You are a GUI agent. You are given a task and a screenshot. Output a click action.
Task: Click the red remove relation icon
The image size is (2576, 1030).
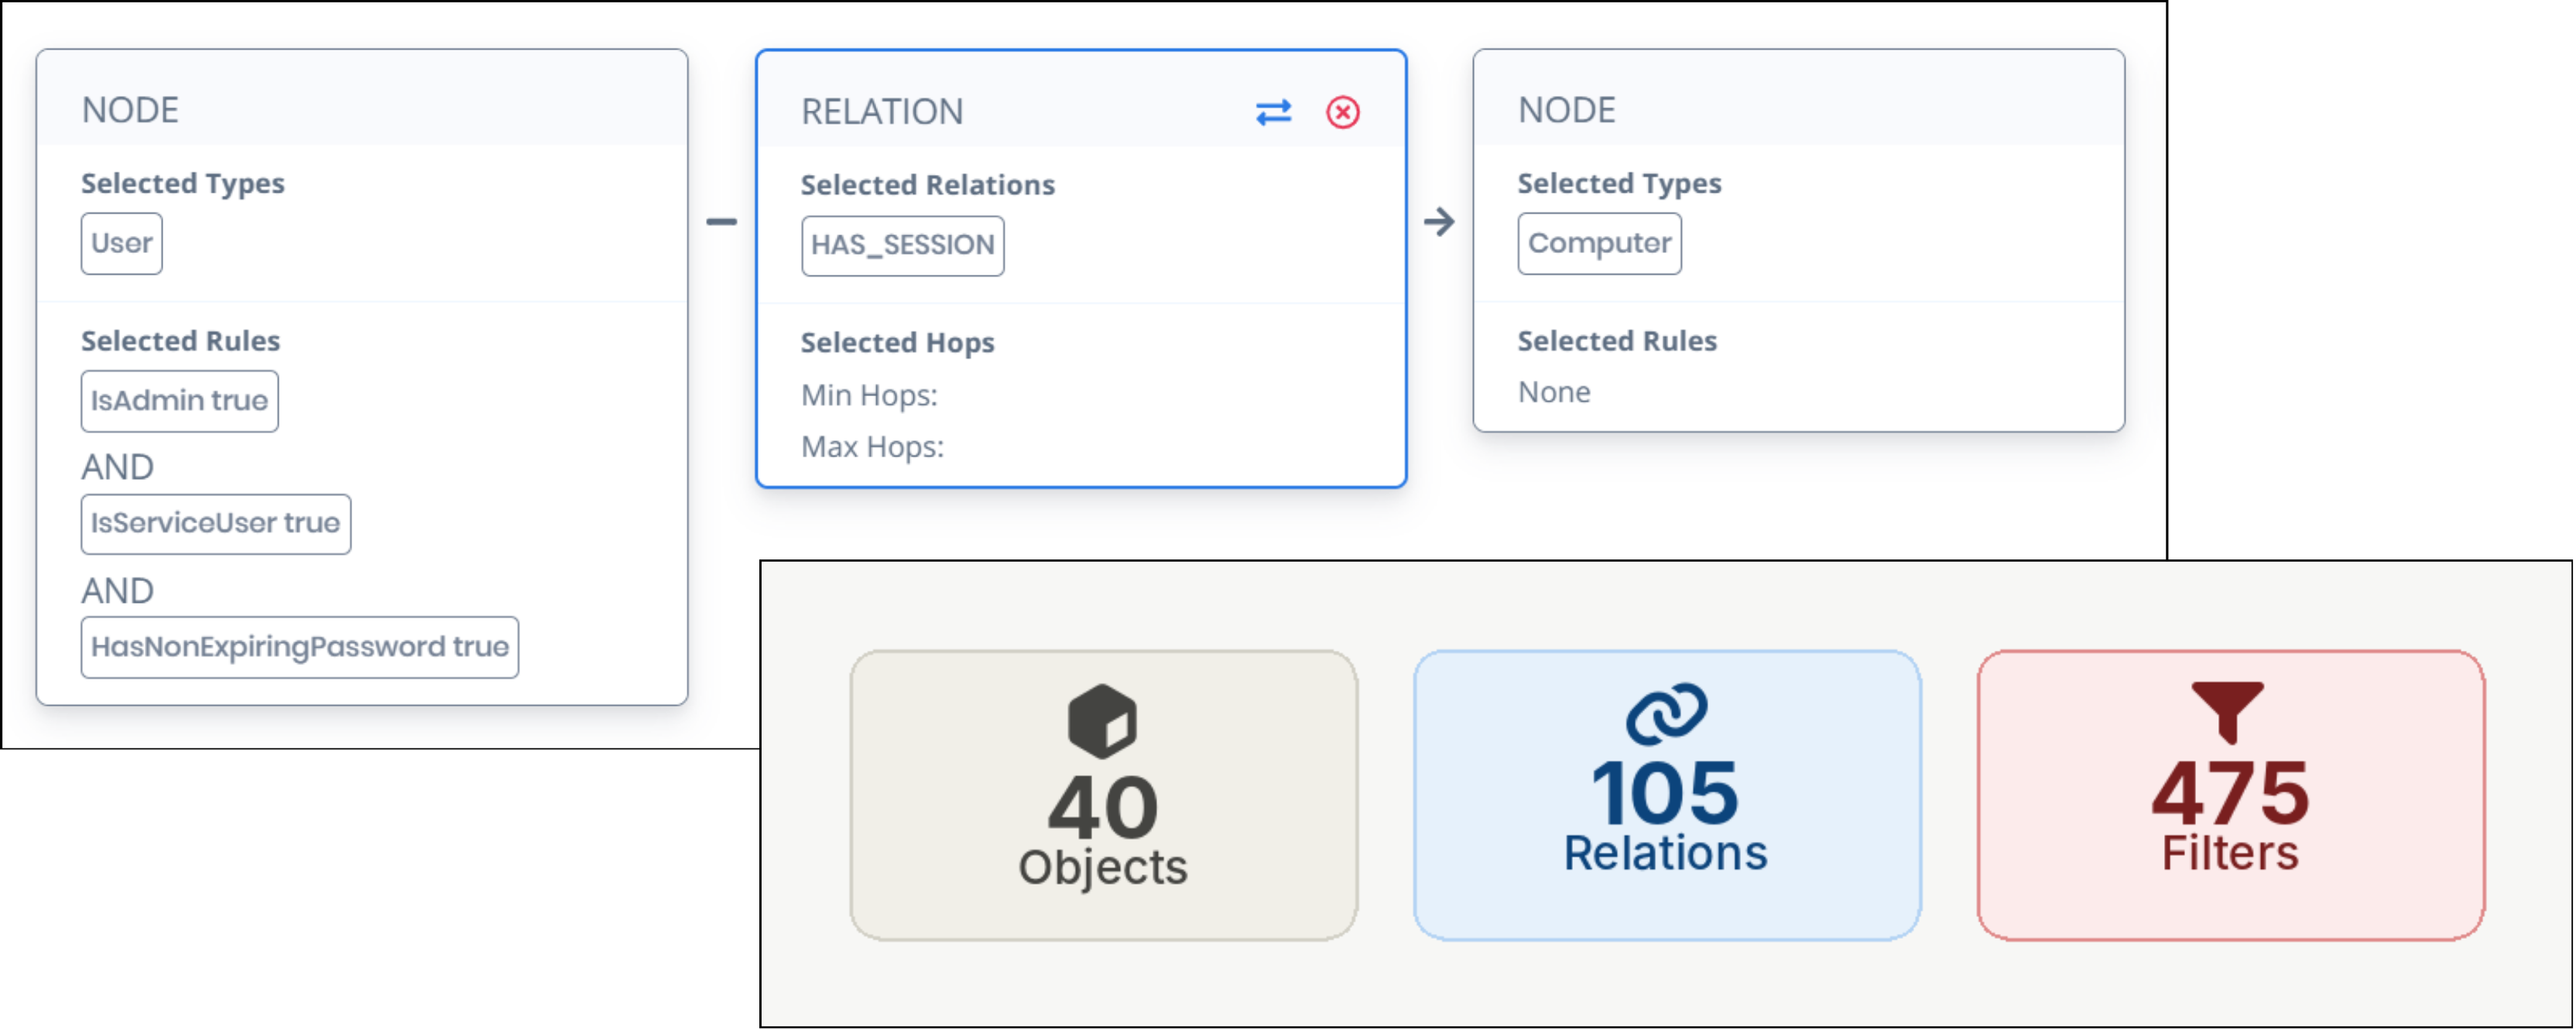[x=1341, y=114]
